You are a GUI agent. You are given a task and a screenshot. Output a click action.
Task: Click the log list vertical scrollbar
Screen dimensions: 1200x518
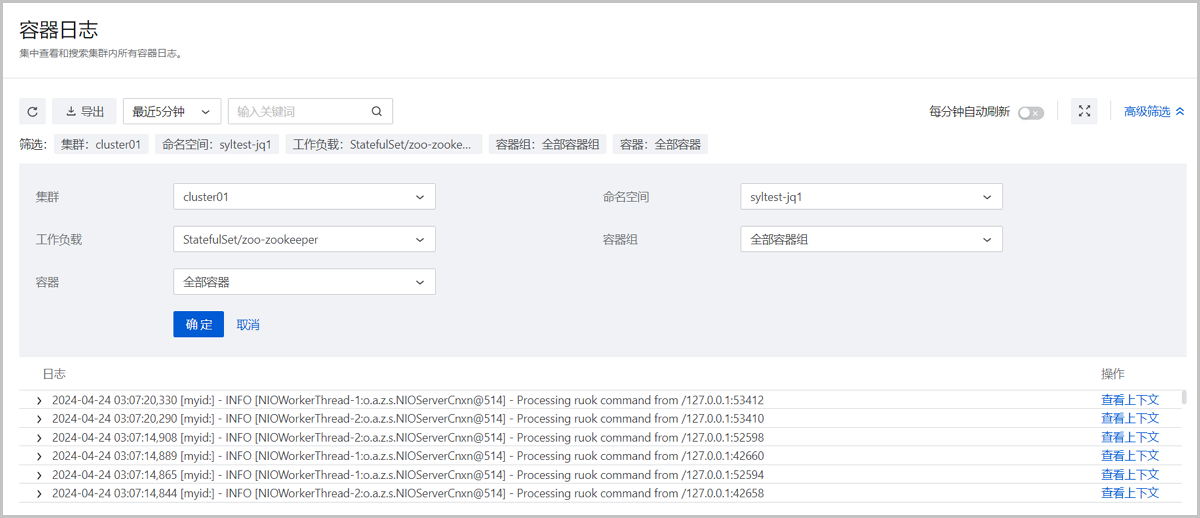(1184, 398)
